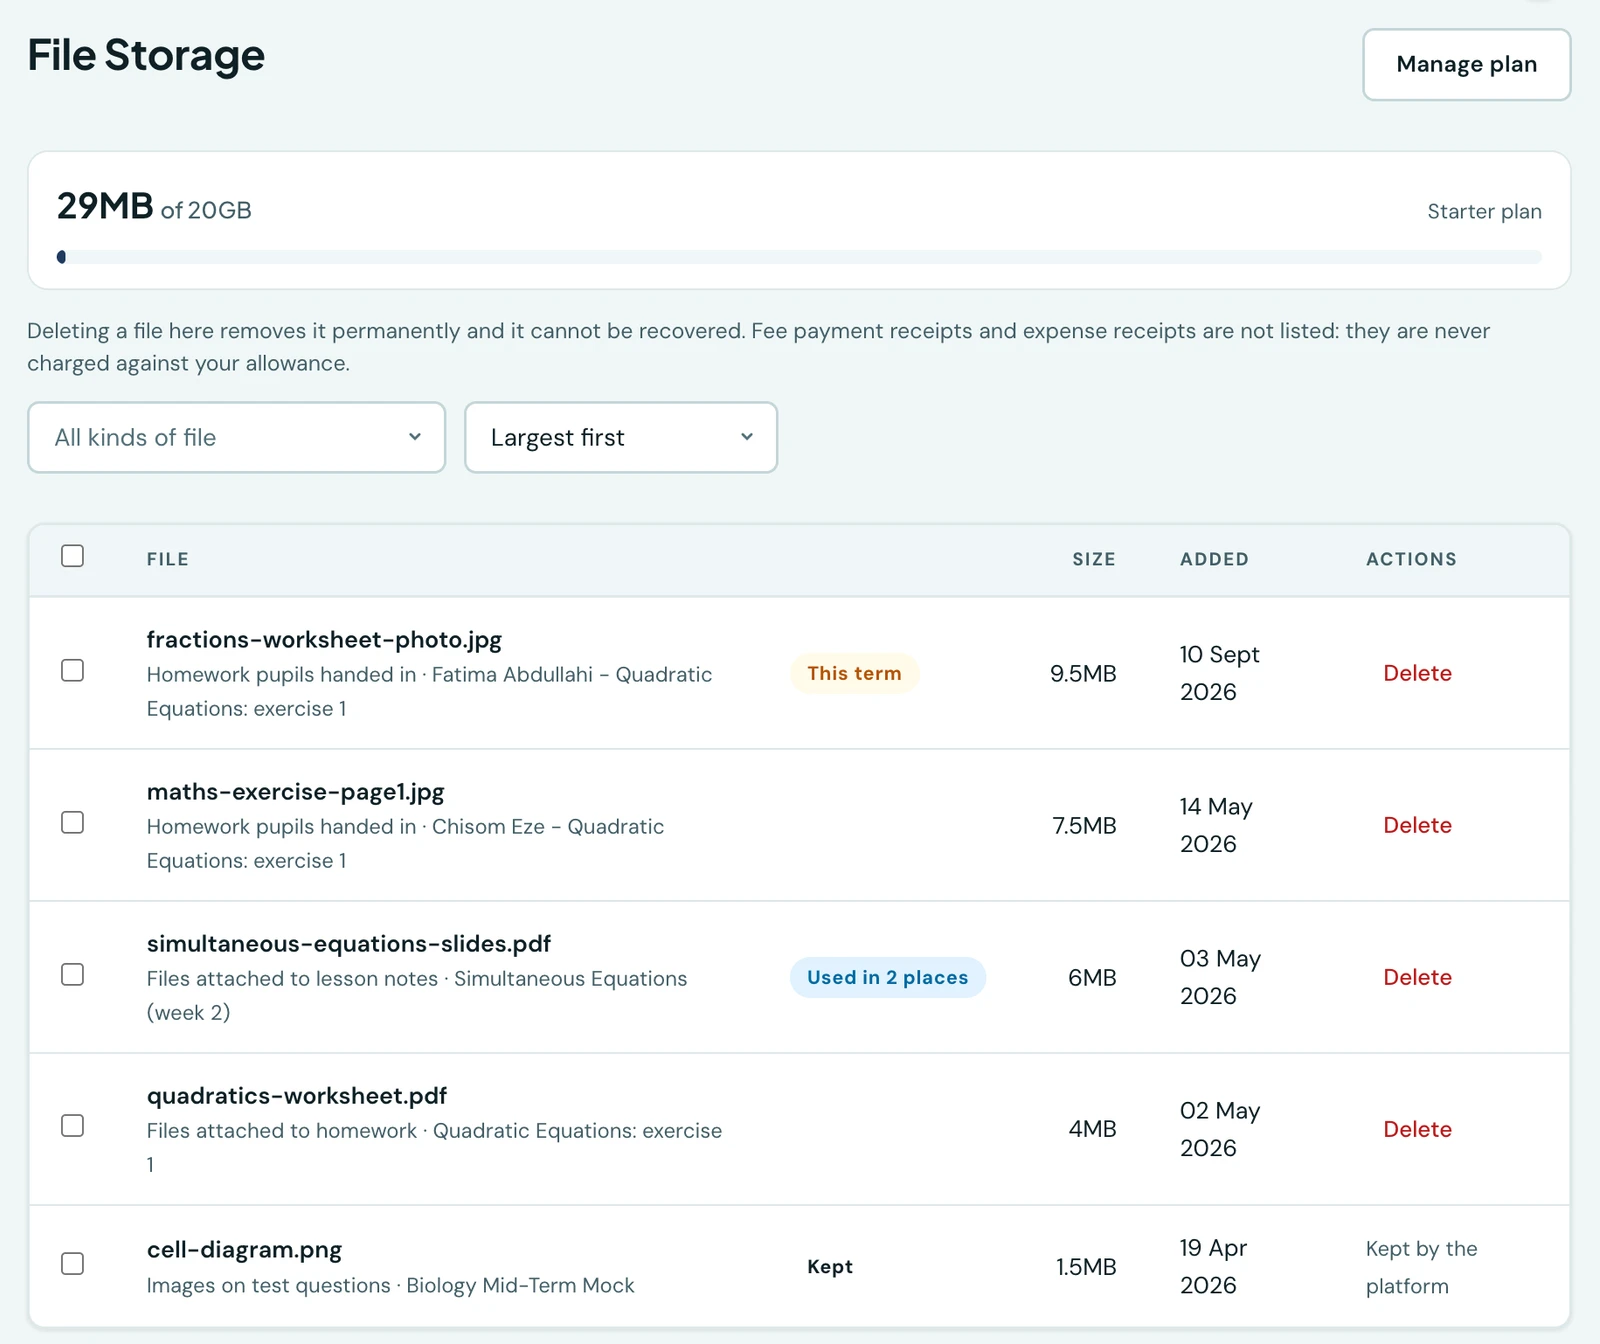Delete maths-exercise-page1.jpg file
Image resolution: width=1600 pixels, height=1344 pixels.
tap(1417, 825)
